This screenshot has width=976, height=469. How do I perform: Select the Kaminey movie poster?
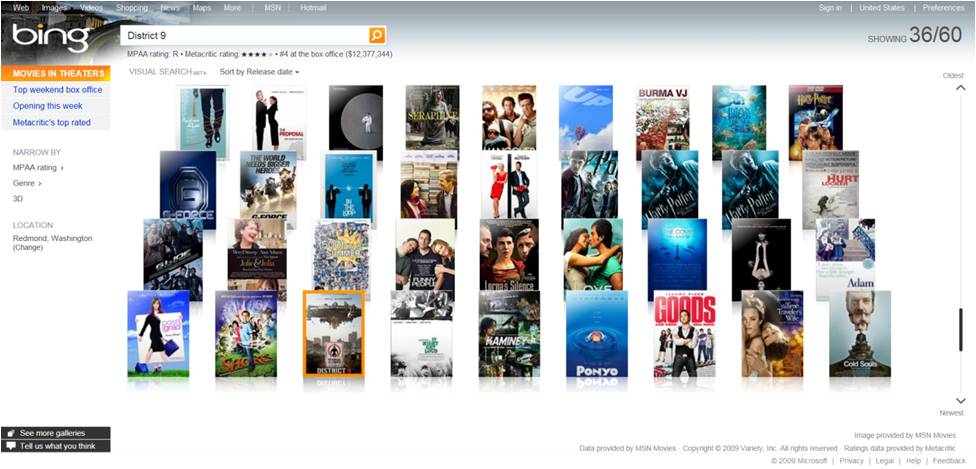pyautogui.click(x=509, y=333)
